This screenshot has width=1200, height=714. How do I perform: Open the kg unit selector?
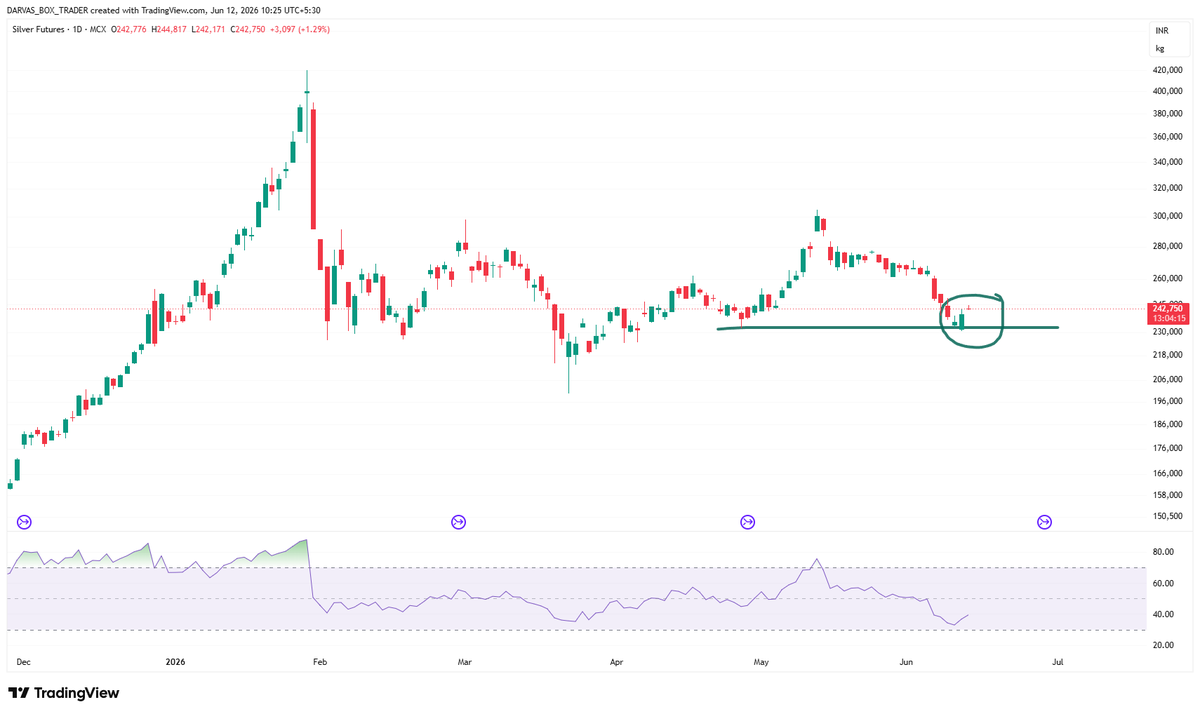point(1160,48)
